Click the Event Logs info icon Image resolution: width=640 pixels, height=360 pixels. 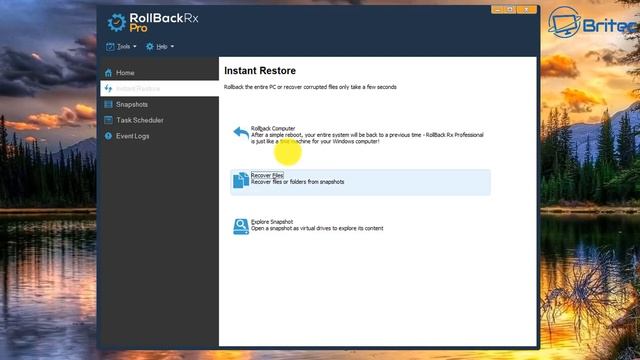click(x=108, y=136)
